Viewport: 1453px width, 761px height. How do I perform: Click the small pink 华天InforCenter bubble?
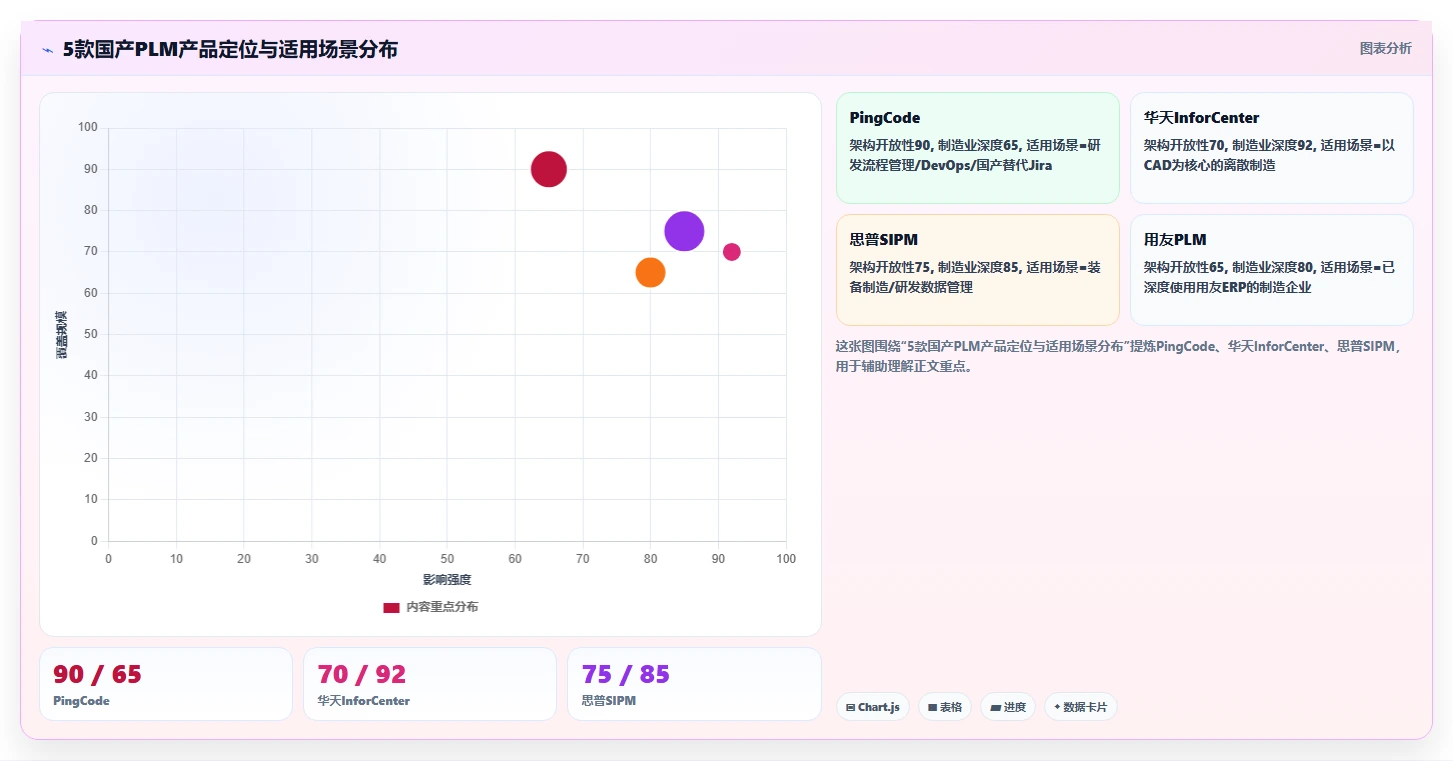pyautogui.click(x=732, y=252)
